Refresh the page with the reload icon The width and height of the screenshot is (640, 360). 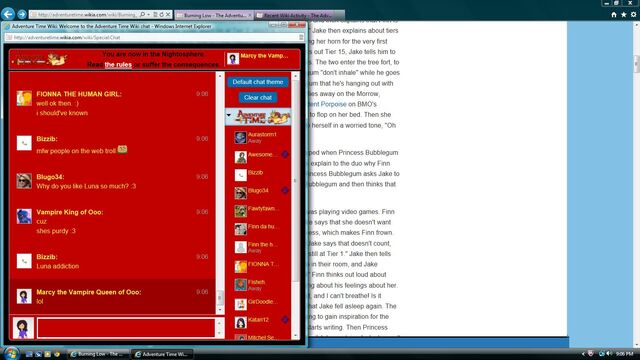tap(161, 14)
